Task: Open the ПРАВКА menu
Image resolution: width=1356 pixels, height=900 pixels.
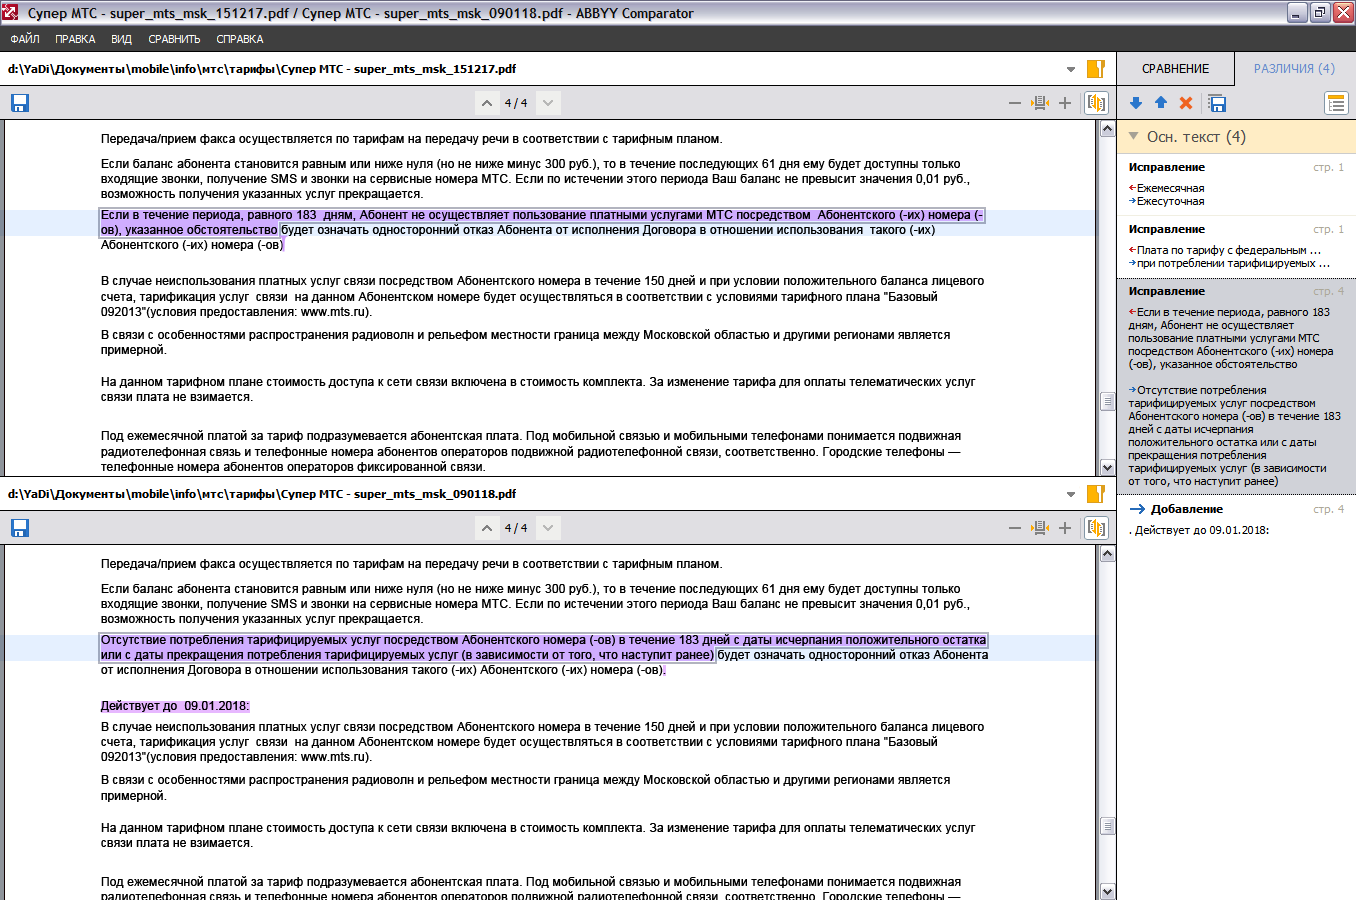Action: [75, 39]
